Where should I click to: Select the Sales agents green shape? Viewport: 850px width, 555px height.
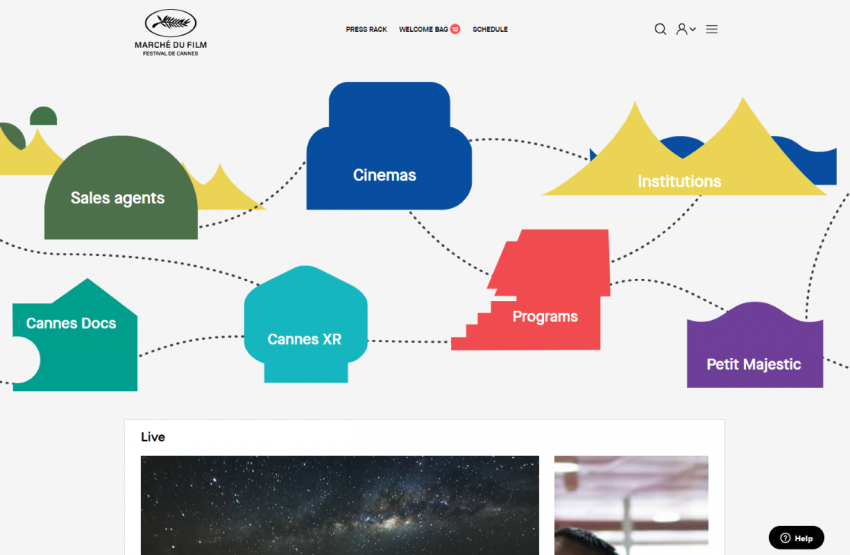pos(121,190)
